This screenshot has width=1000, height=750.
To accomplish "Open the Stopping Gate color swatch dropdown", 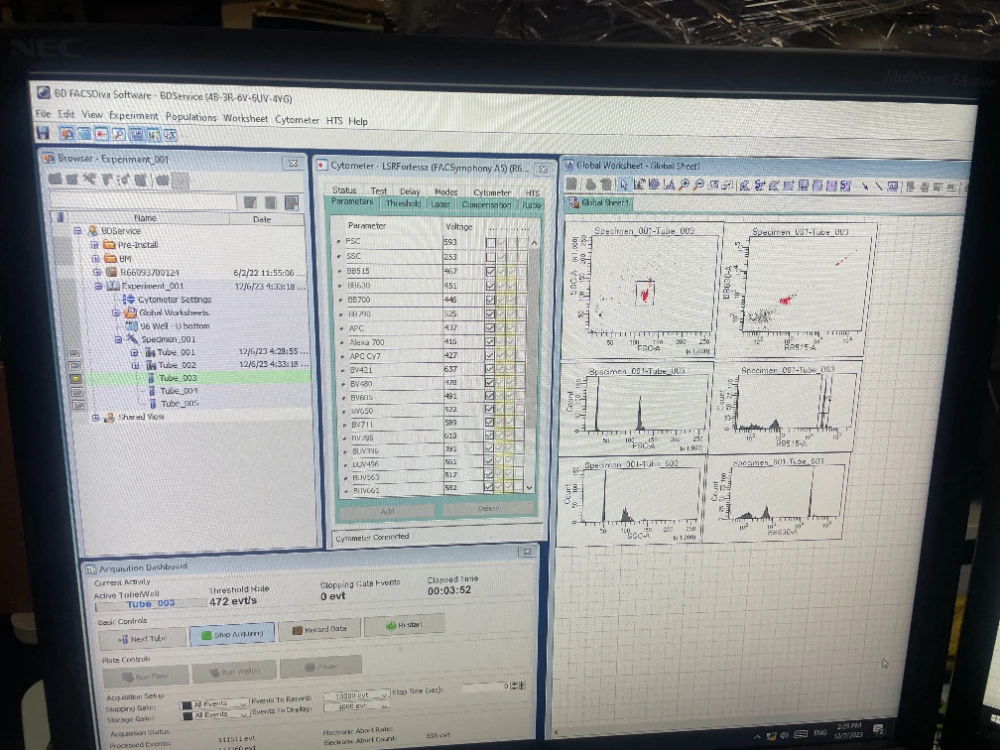I will click(x=187, y=704).
